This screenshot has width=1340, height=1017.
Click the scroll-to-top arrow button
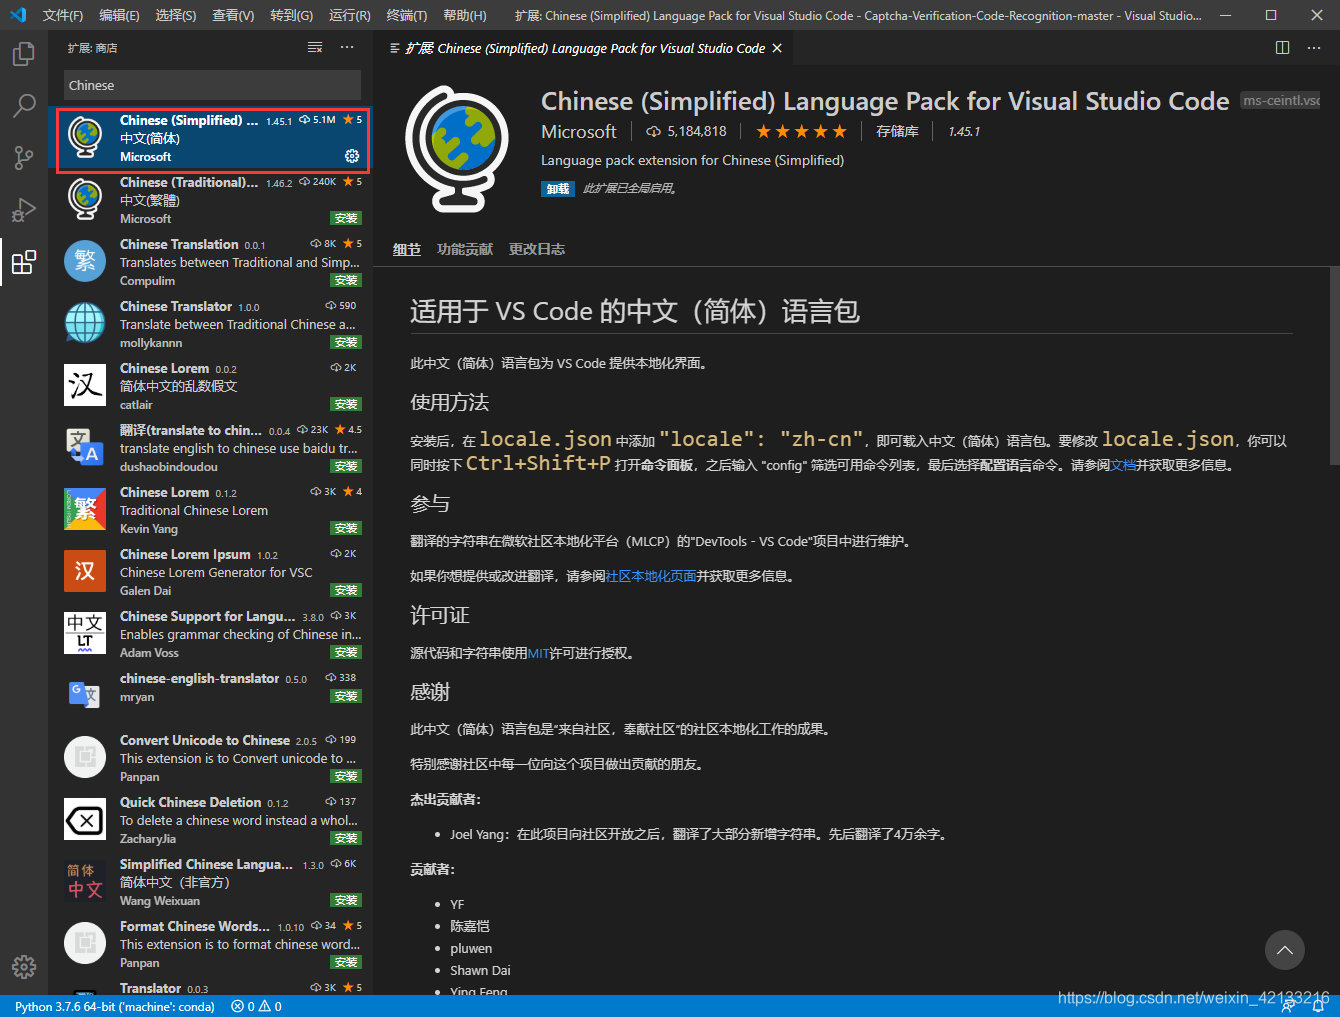pos(1285,950)
